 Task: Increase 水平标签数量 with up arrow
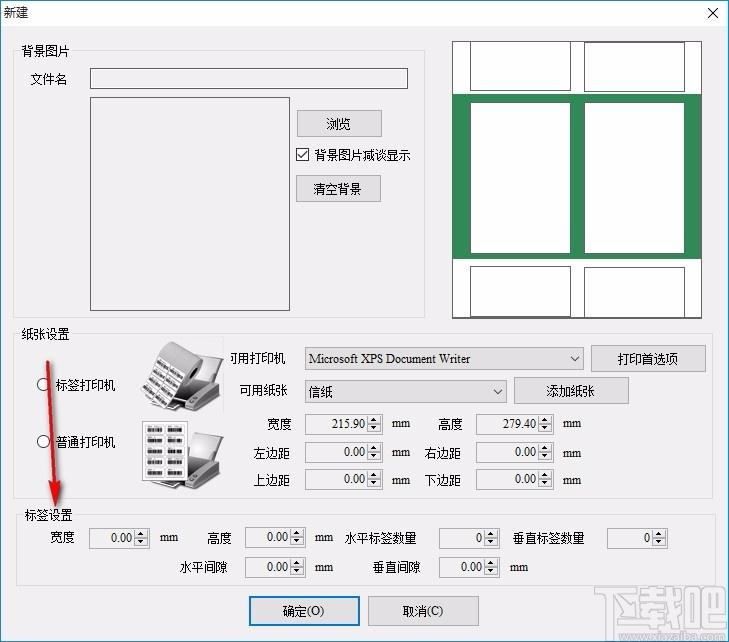point(491,534)
